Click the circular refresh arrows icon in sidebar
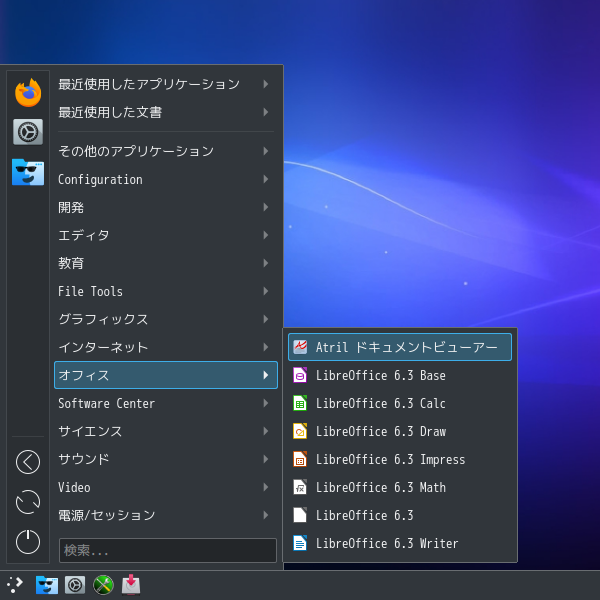The image size is (600, 600). click(28, 502)
